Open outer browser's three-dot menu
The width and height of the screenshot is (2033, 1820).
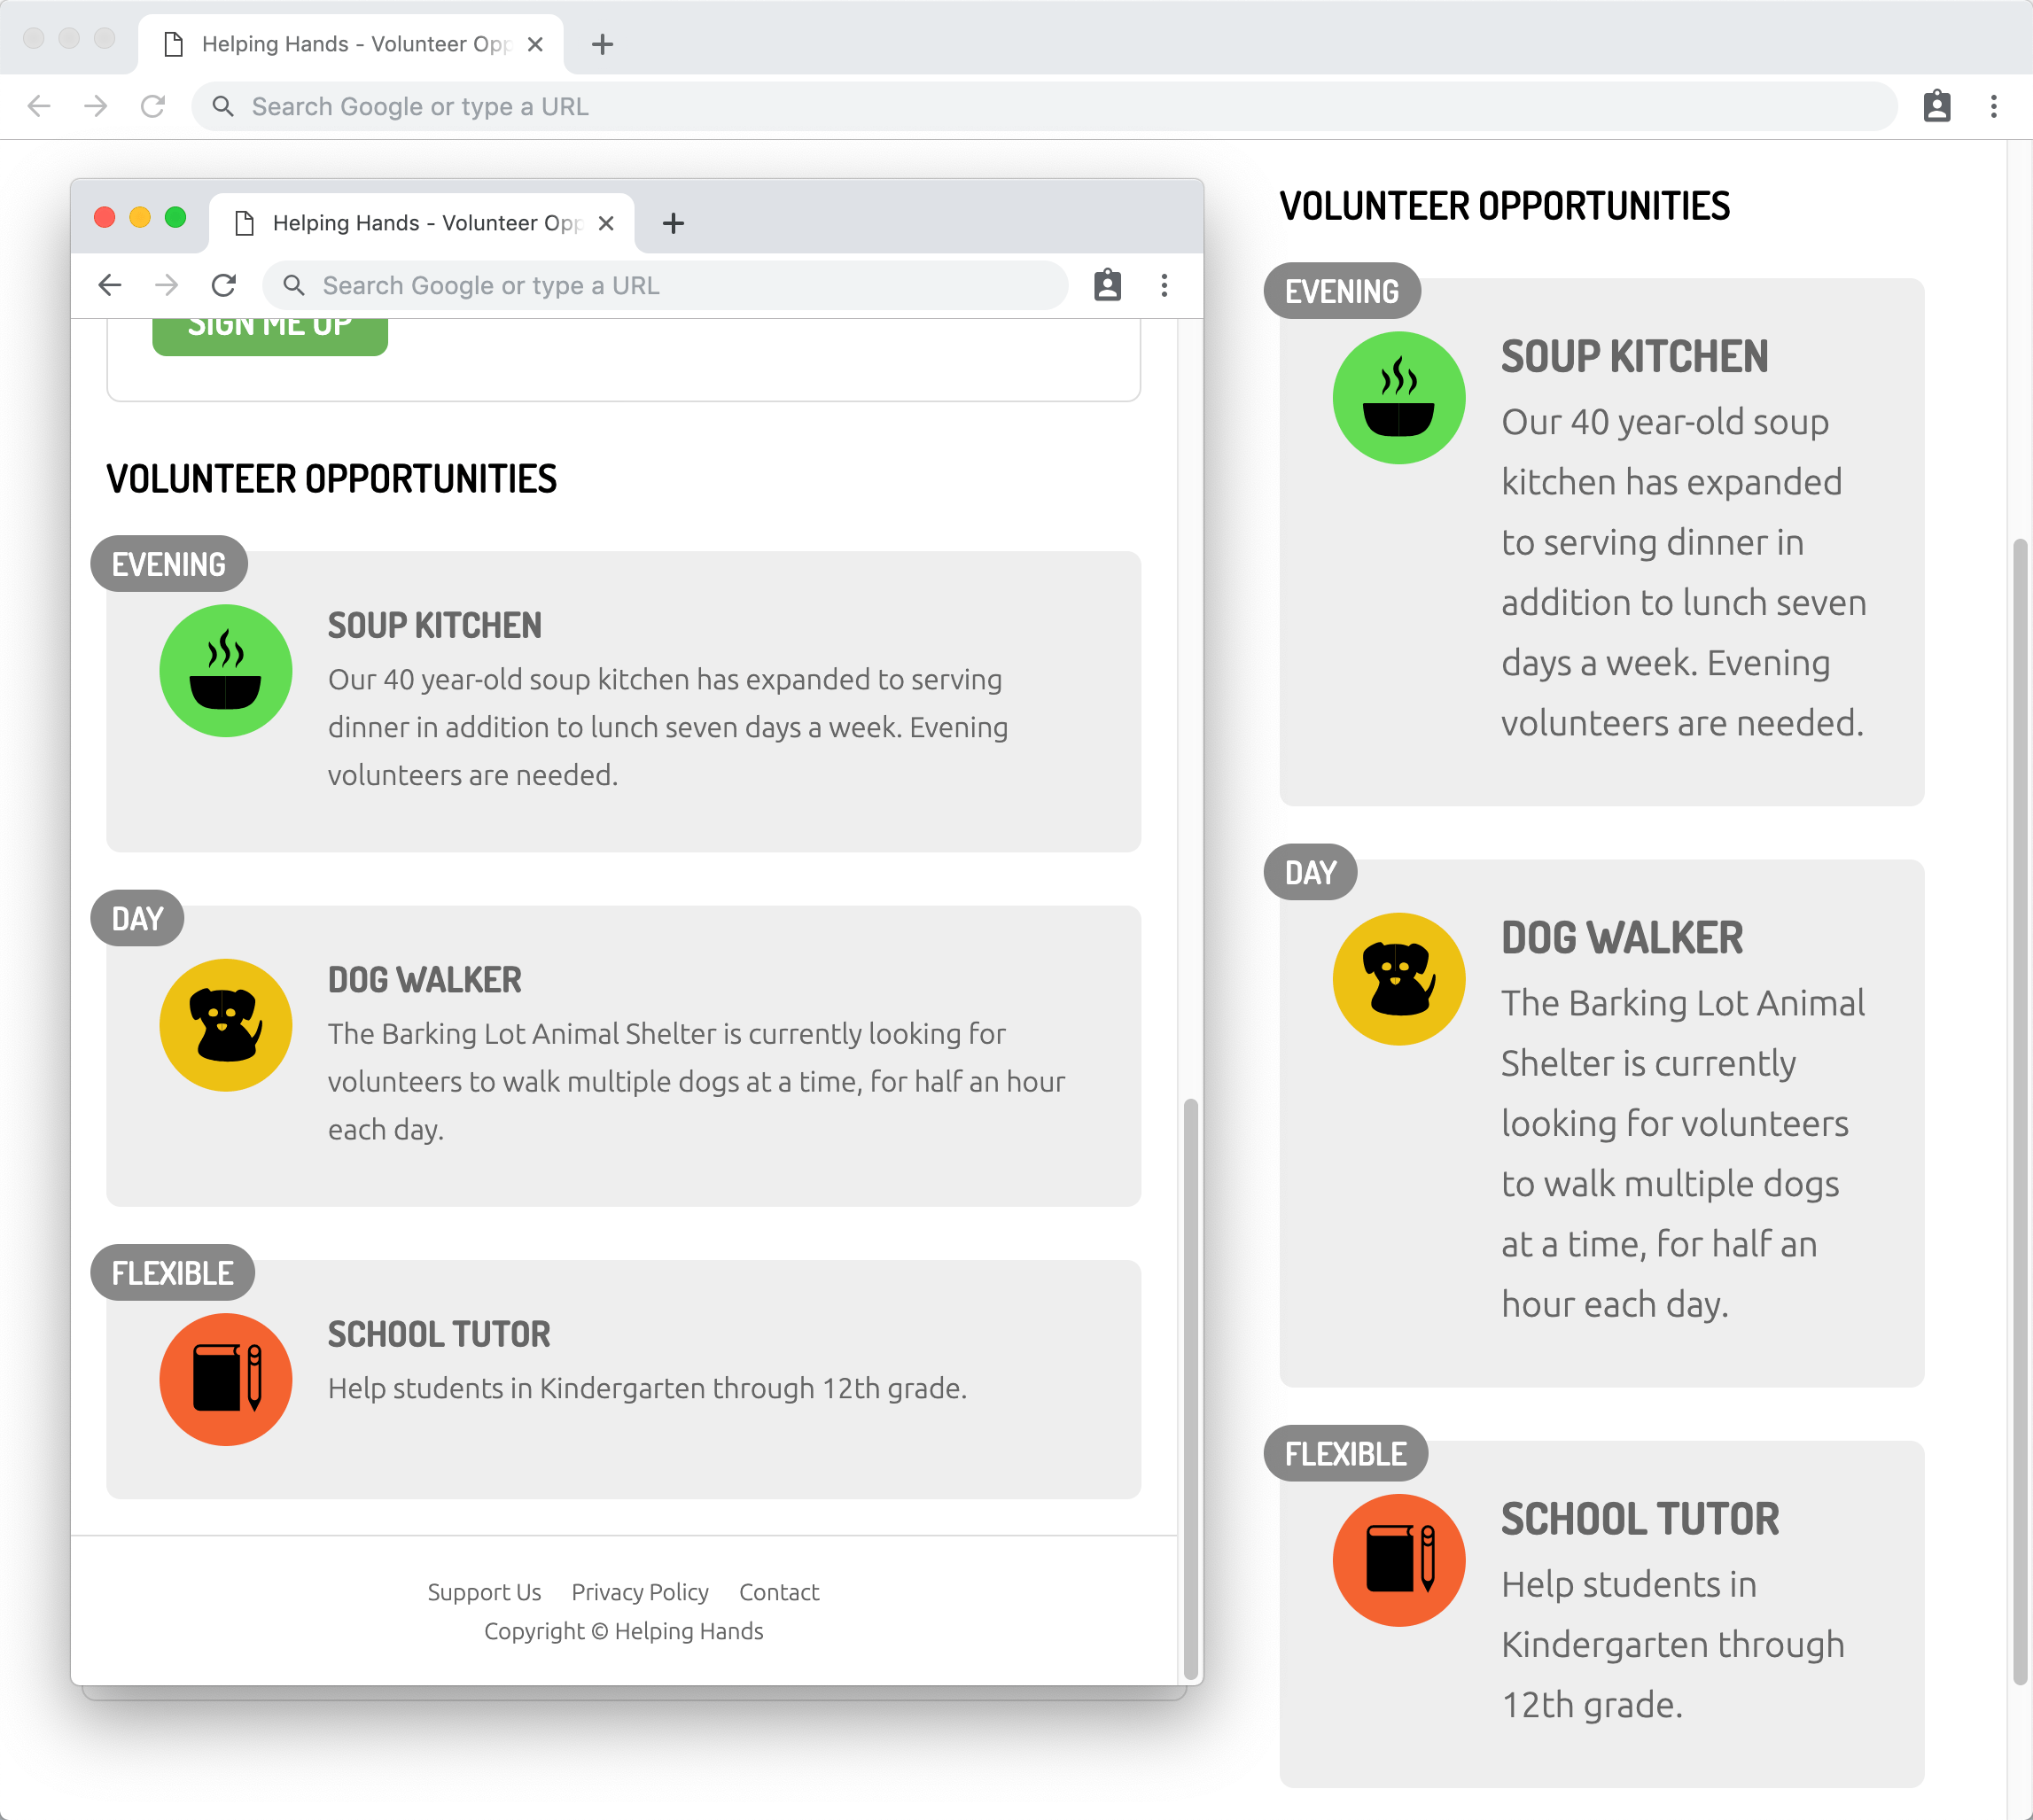(1993, 107)
